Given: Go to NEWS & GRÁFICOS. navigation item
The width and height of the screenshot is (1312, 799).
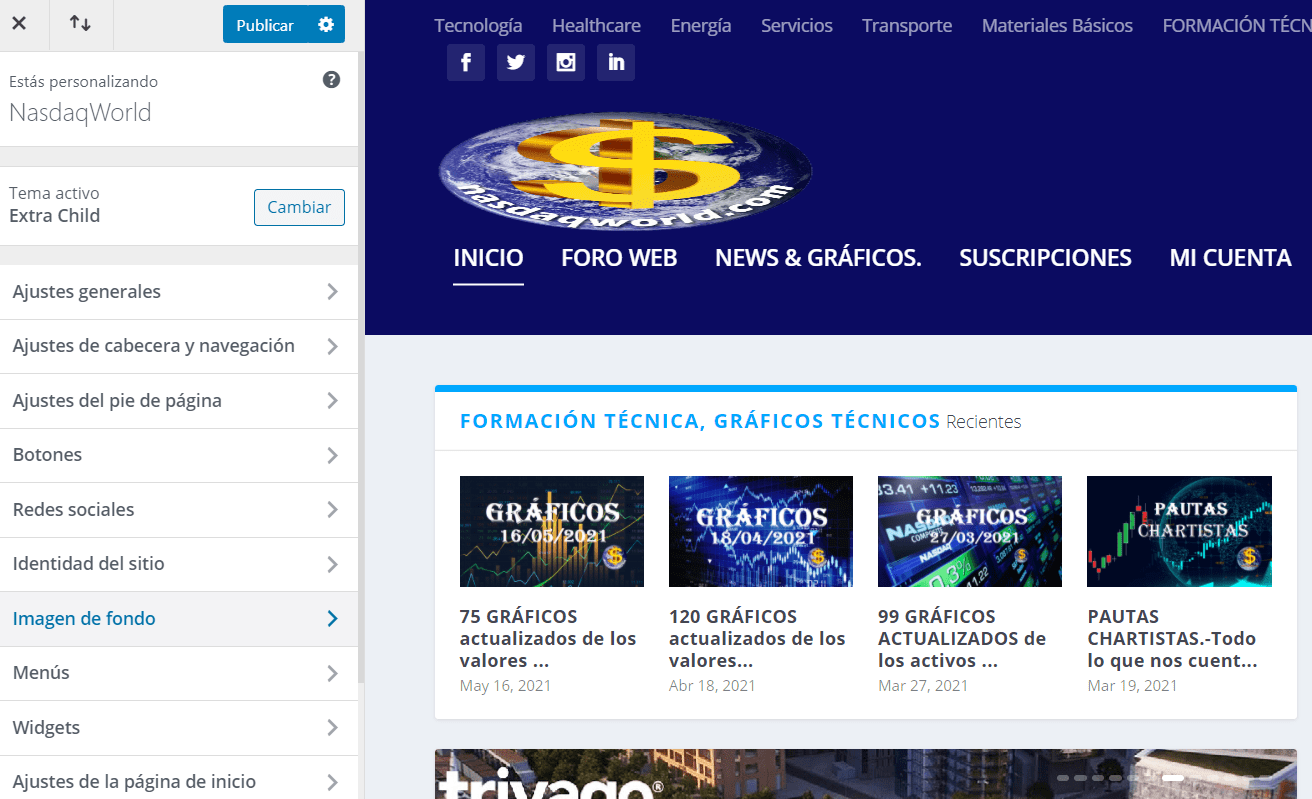Looking at the screenshot, I should (818, 258).
